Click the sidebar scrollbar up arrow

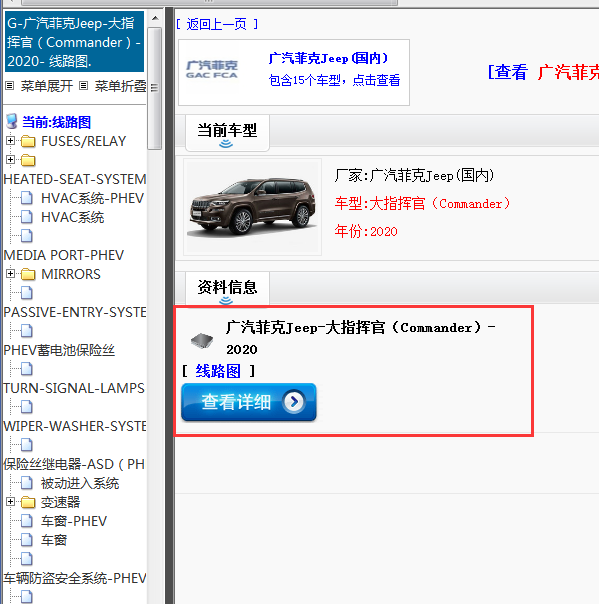click(x=155, y=18)
